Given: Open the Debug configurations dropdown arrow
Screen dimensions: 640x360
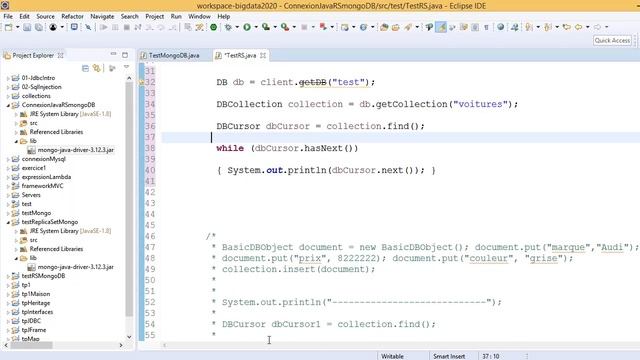Looking at the screenshot, I should pos(237,27).
